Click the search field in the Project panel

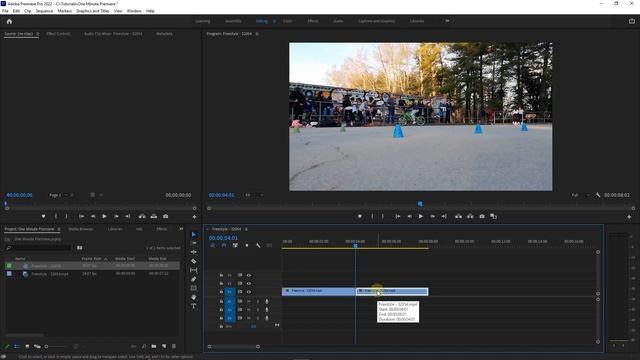click(38, 248)
